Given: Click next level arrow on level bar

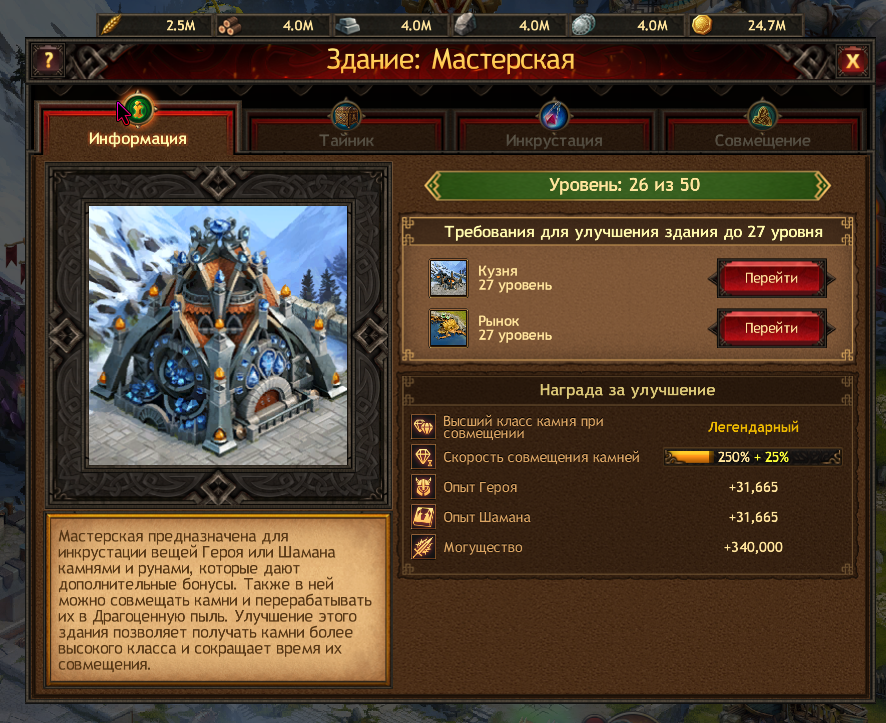Looking at the screenshot, I should point(822,185).
